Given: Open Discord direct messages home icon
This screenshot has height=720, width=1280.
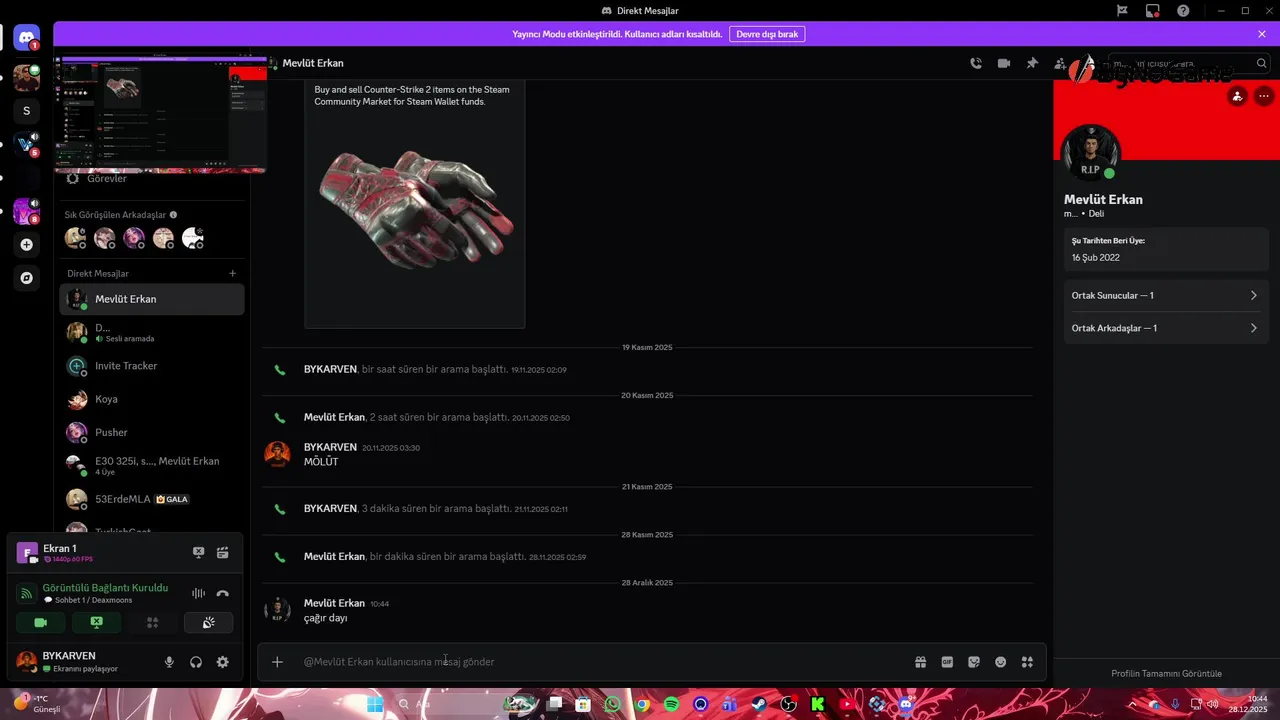Looking at the screenshot, I should coord(26,39).
